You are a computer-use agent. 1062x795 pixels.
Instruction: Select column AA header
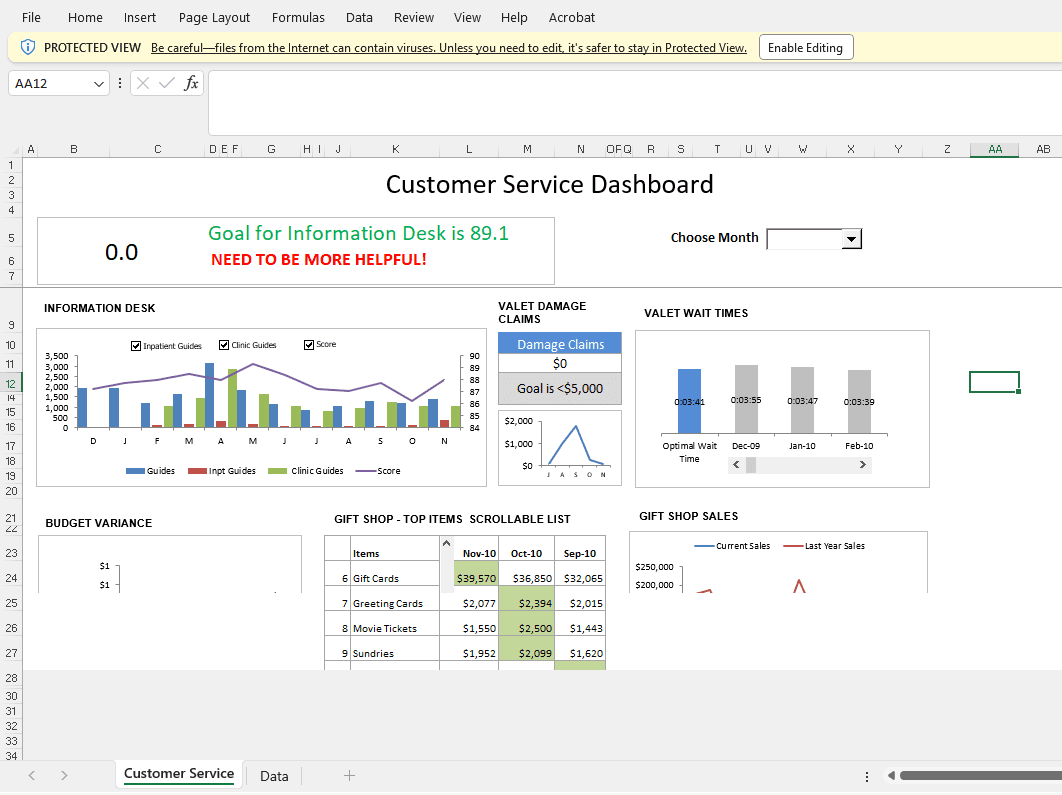click(x=994, y=150)
